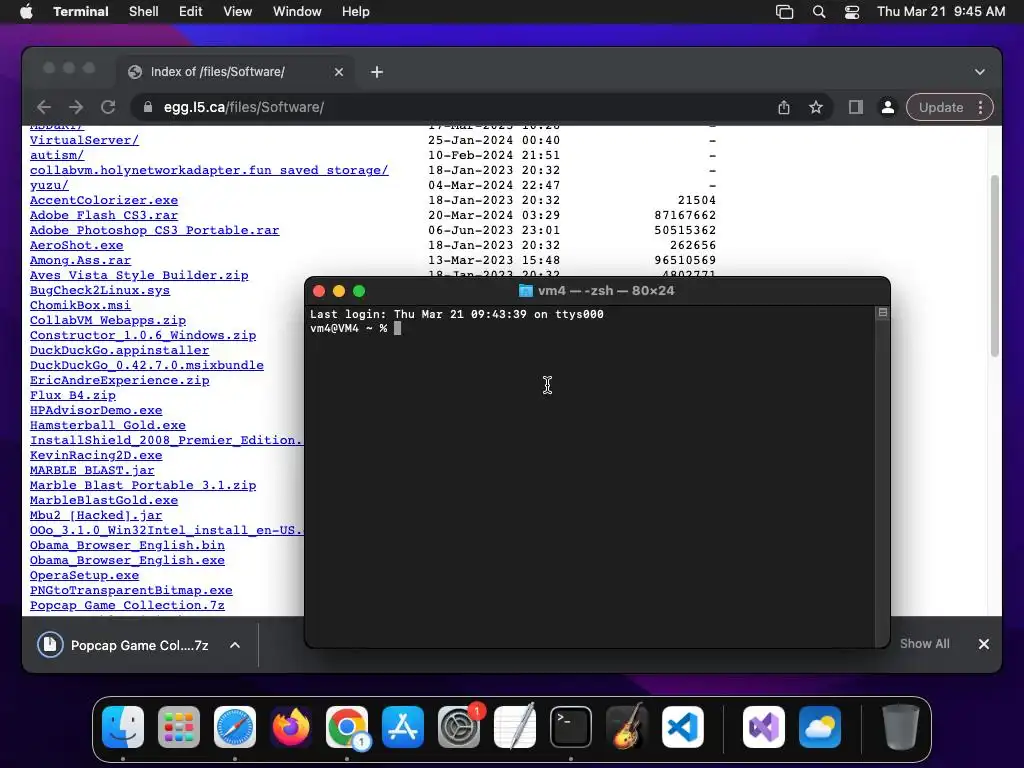Open Safari from the Dock
Screen dimensions: 1024x768
(x=234, y=727)
